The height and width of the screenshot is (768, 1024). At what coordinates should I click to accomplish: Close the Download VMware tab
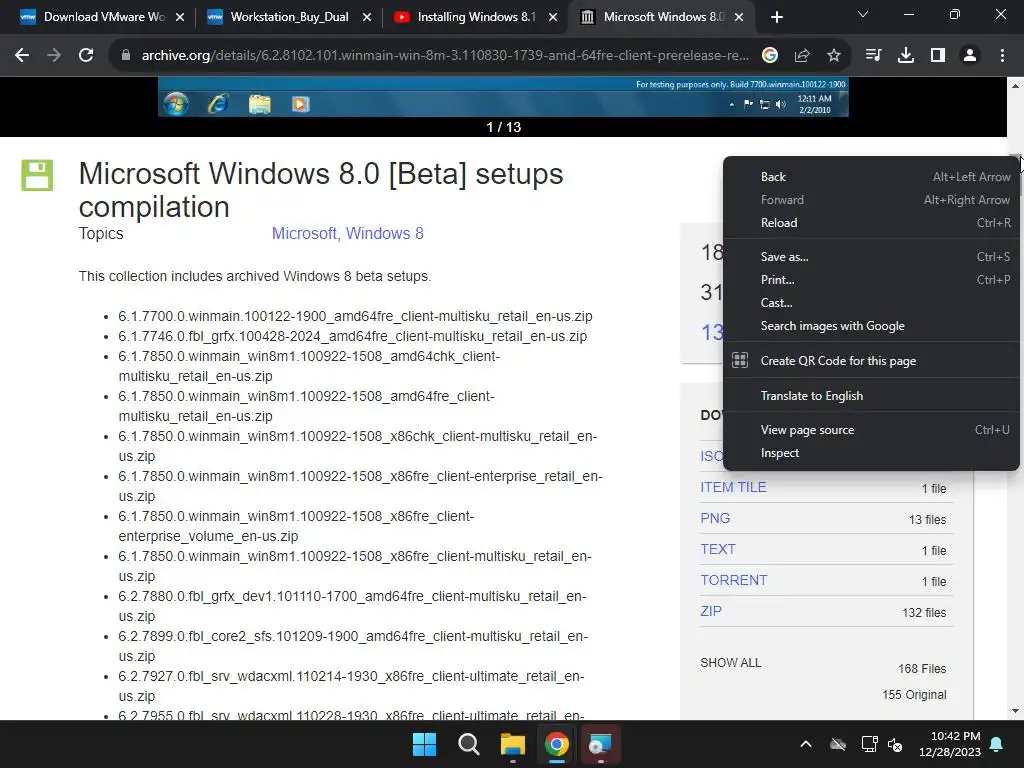coord(180,17)
